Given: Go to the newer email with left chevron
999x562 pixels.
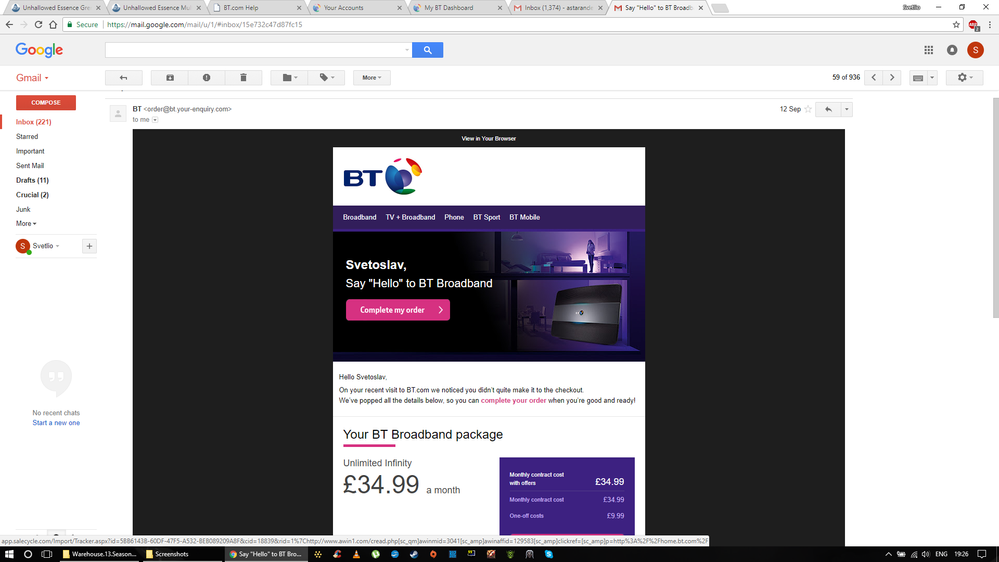Looking at the screenshot, I should [x=874, y=78].
